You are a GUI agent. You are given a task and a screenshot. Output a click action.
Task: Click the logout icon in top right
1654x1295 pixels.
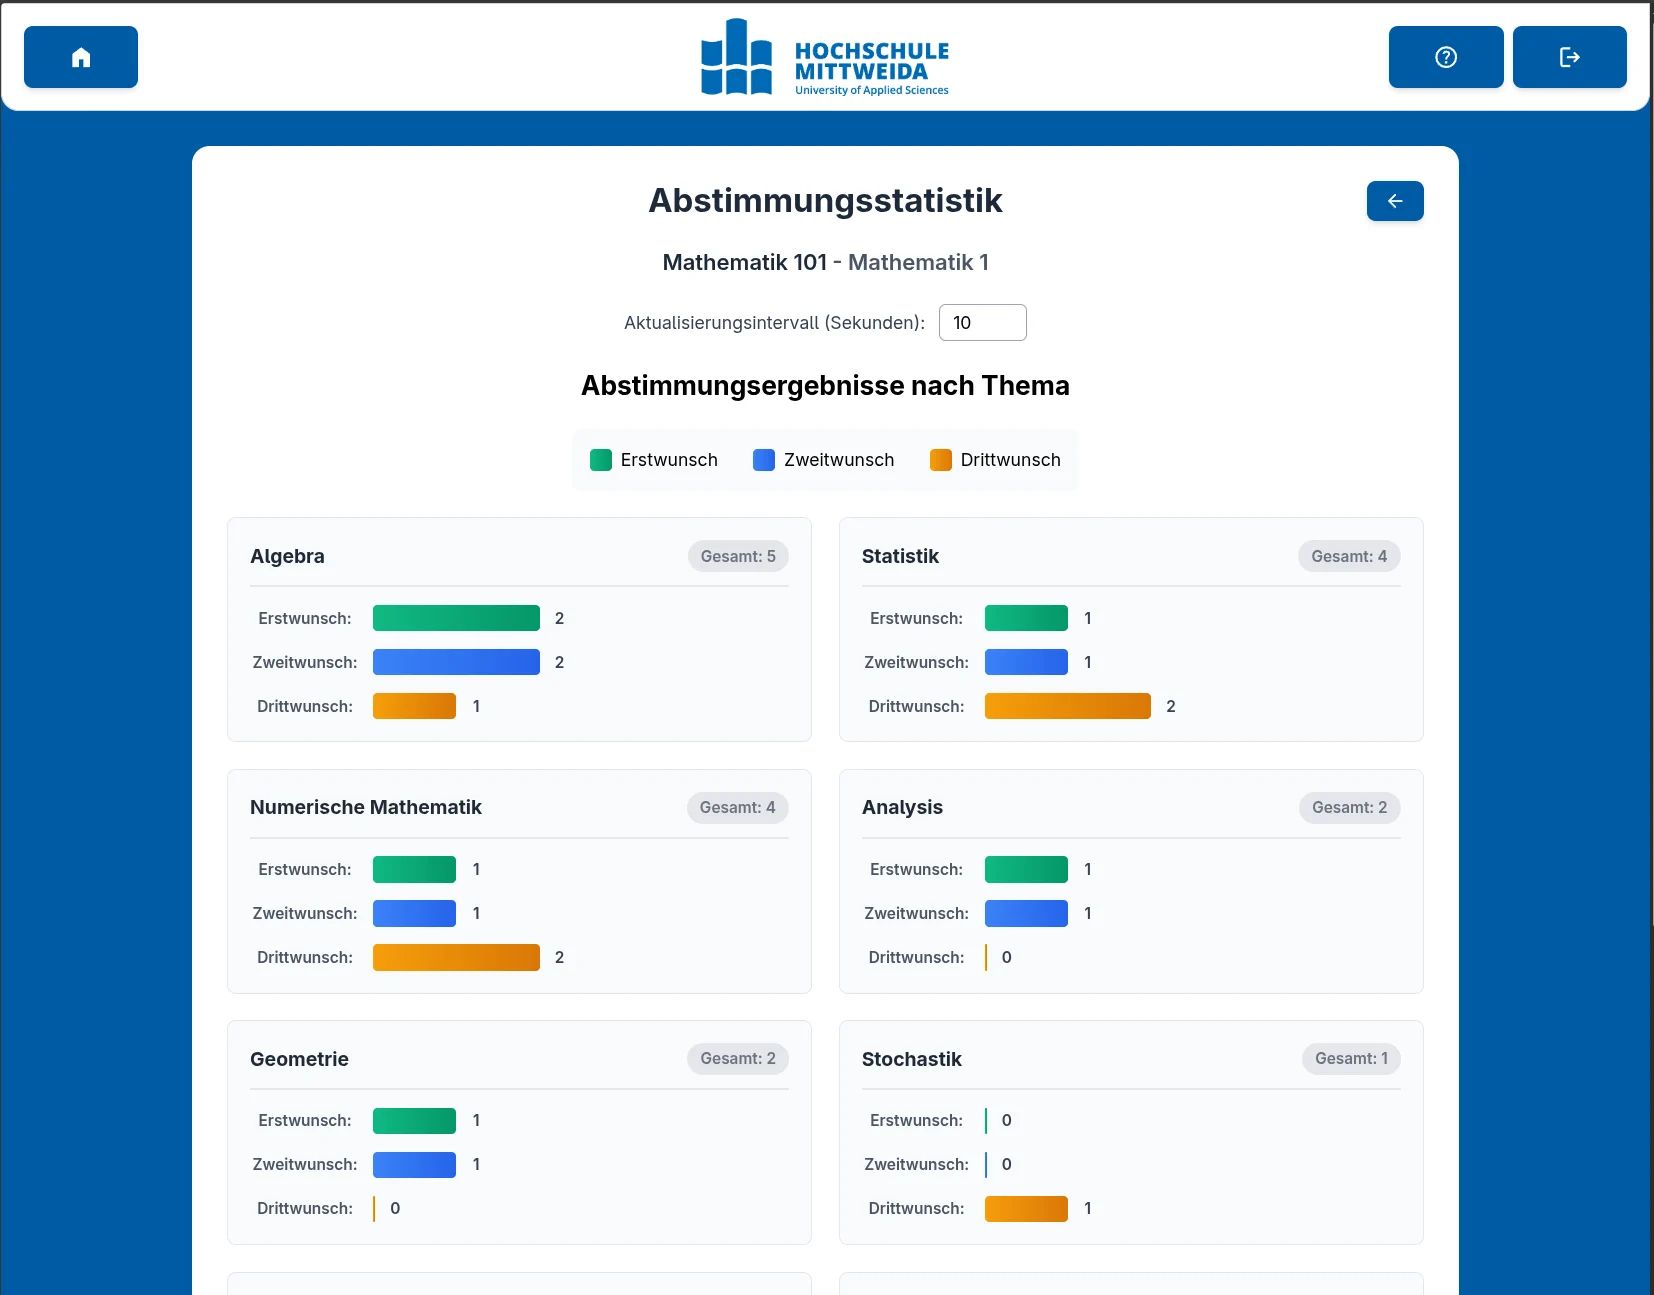1568,57
